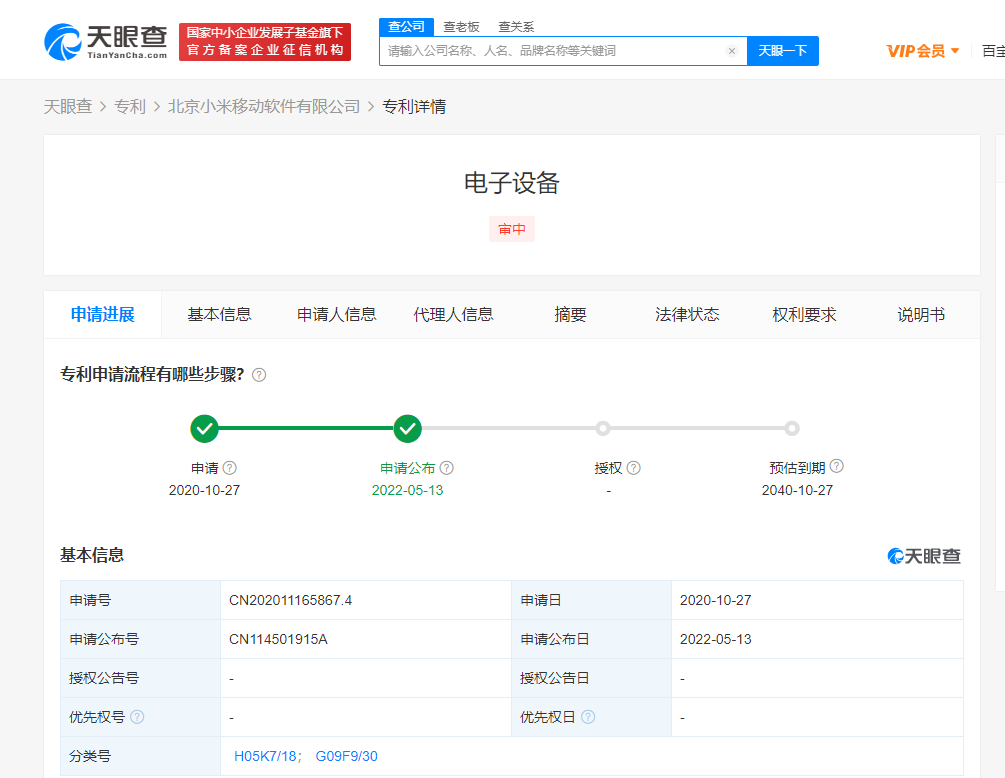The image size is (1005, 778).
Task: Click the estimated expiry date 2040-10-27
Action: click(797, 490)
